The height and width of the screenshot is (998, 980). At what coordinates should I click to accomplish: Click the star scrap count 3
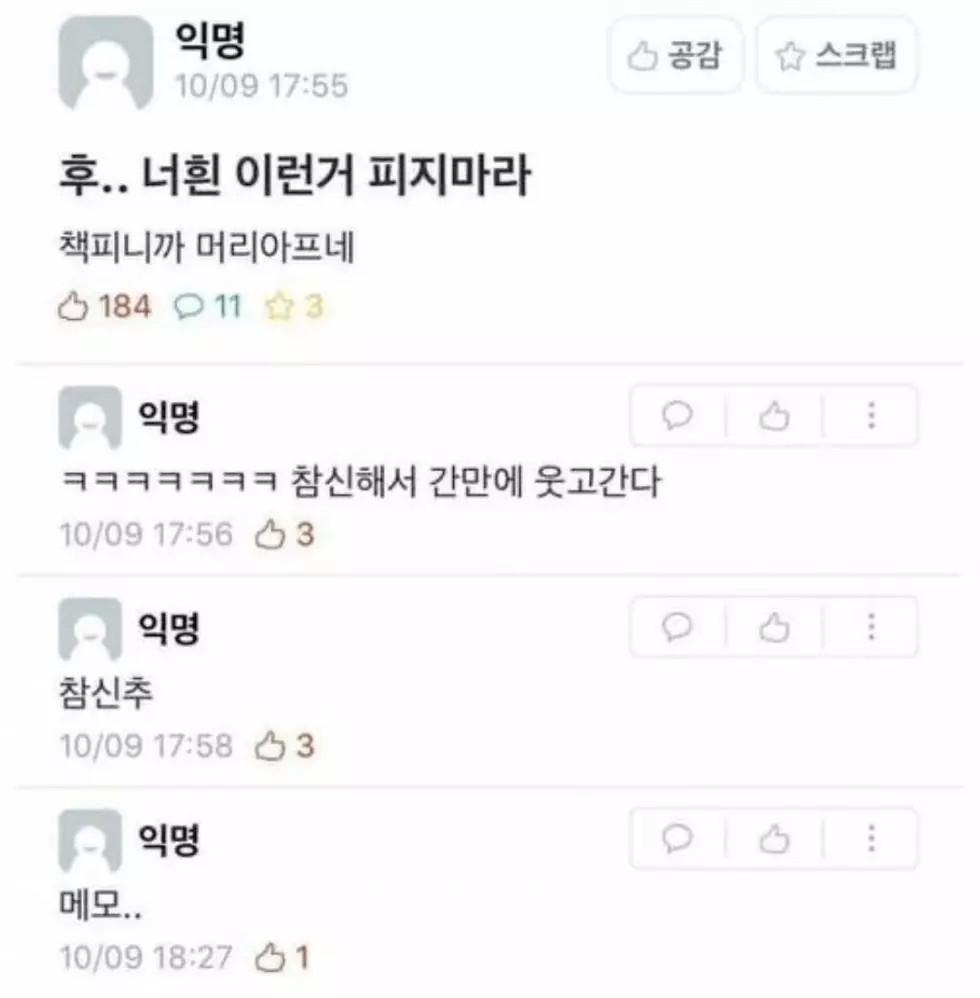click(x=295, y=306)
